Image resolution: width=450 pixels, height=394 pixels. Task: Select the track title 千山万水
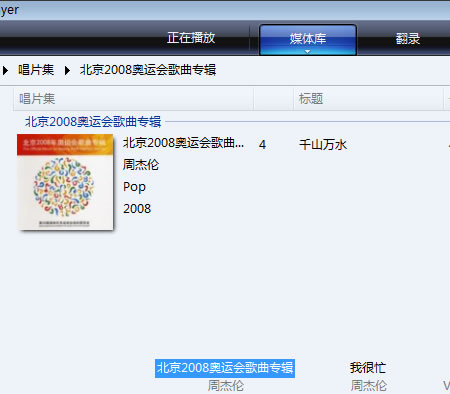click(323, 145)
